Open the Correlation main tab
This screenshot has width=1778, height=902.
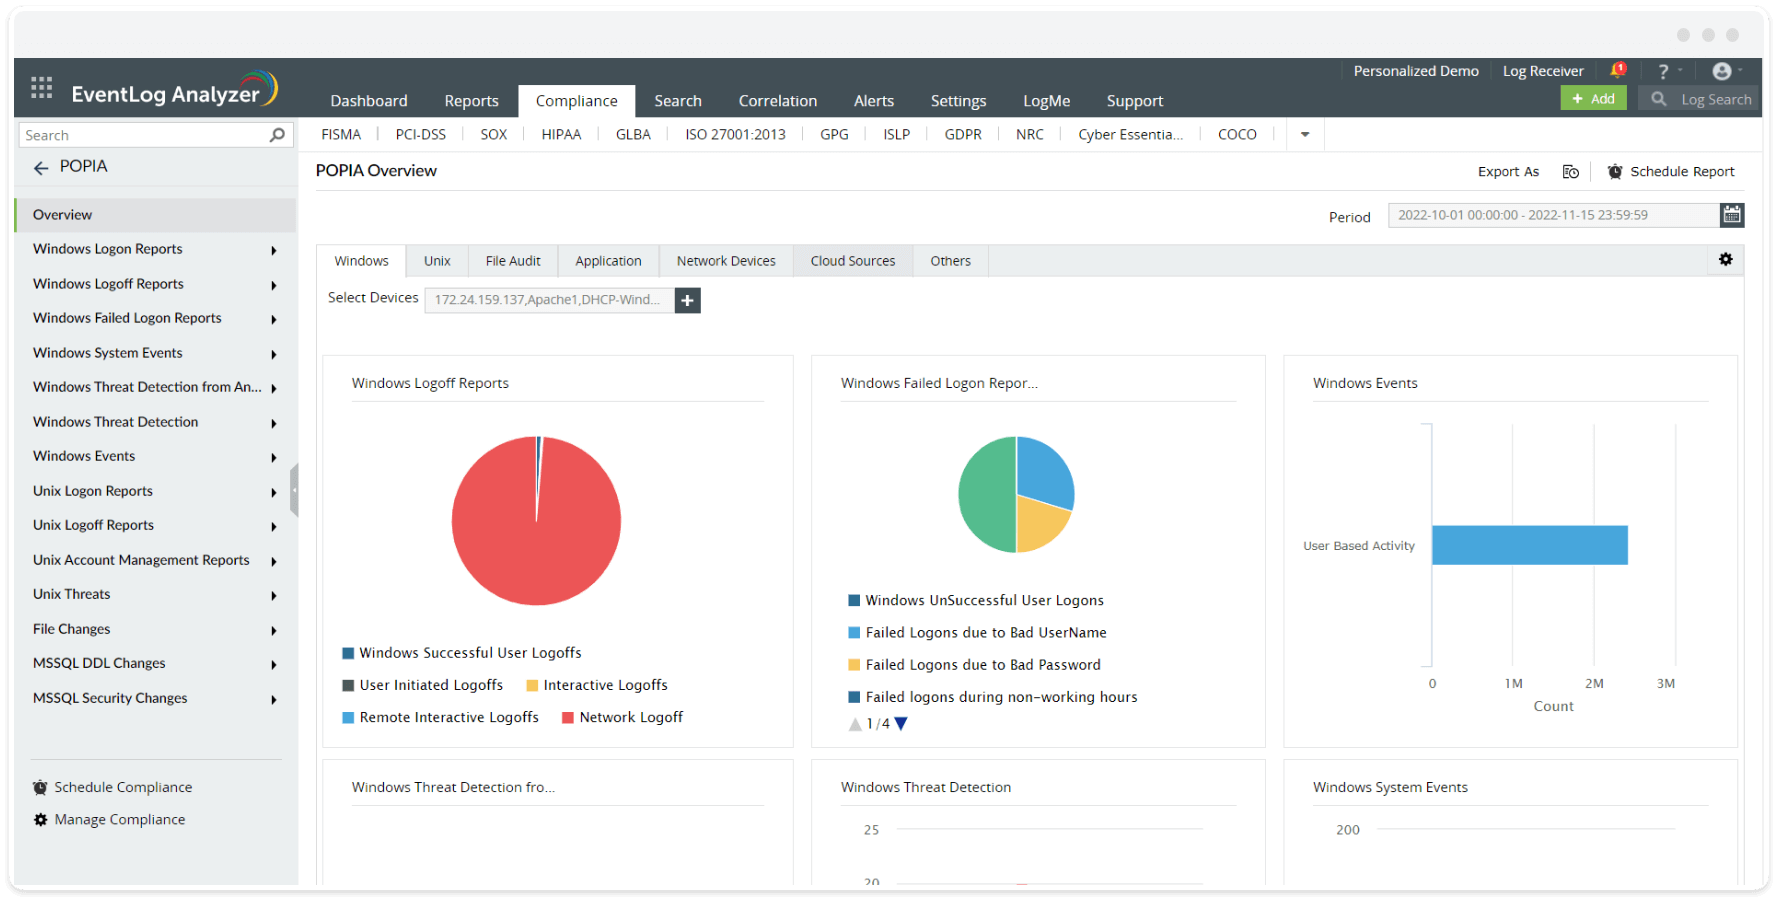coord(778,101)
